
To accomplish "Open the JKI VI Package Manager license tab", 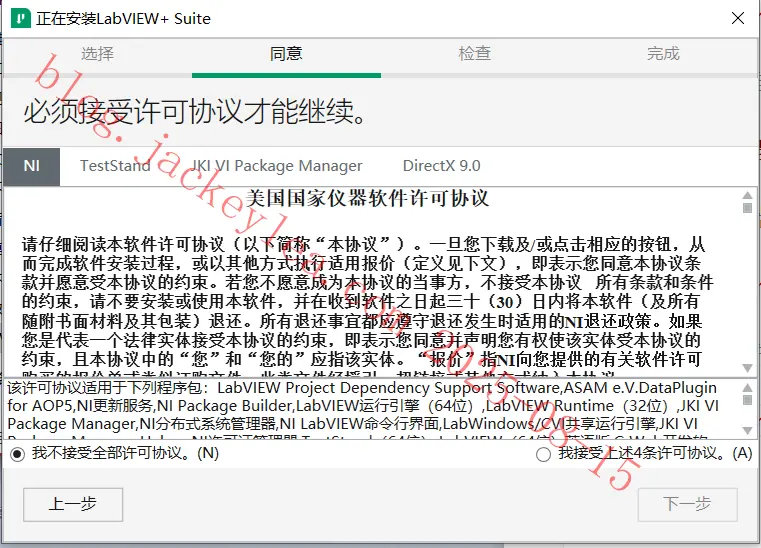I will click(277, 166).
